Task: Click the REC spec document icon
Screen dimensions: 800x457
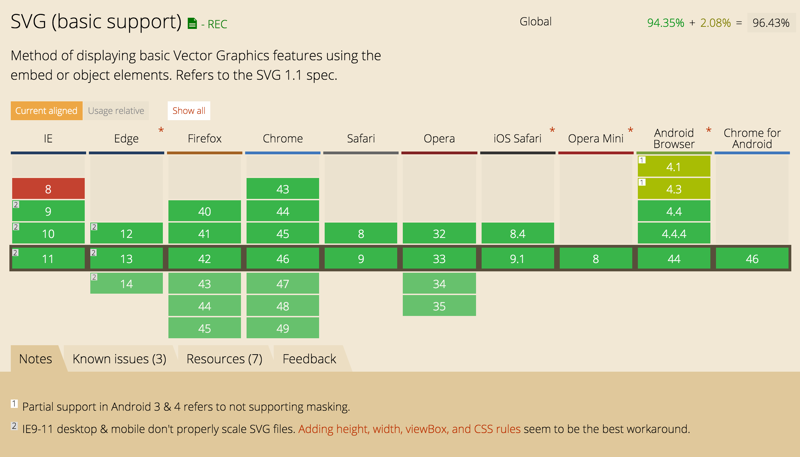Action: [x=192, y=23]
